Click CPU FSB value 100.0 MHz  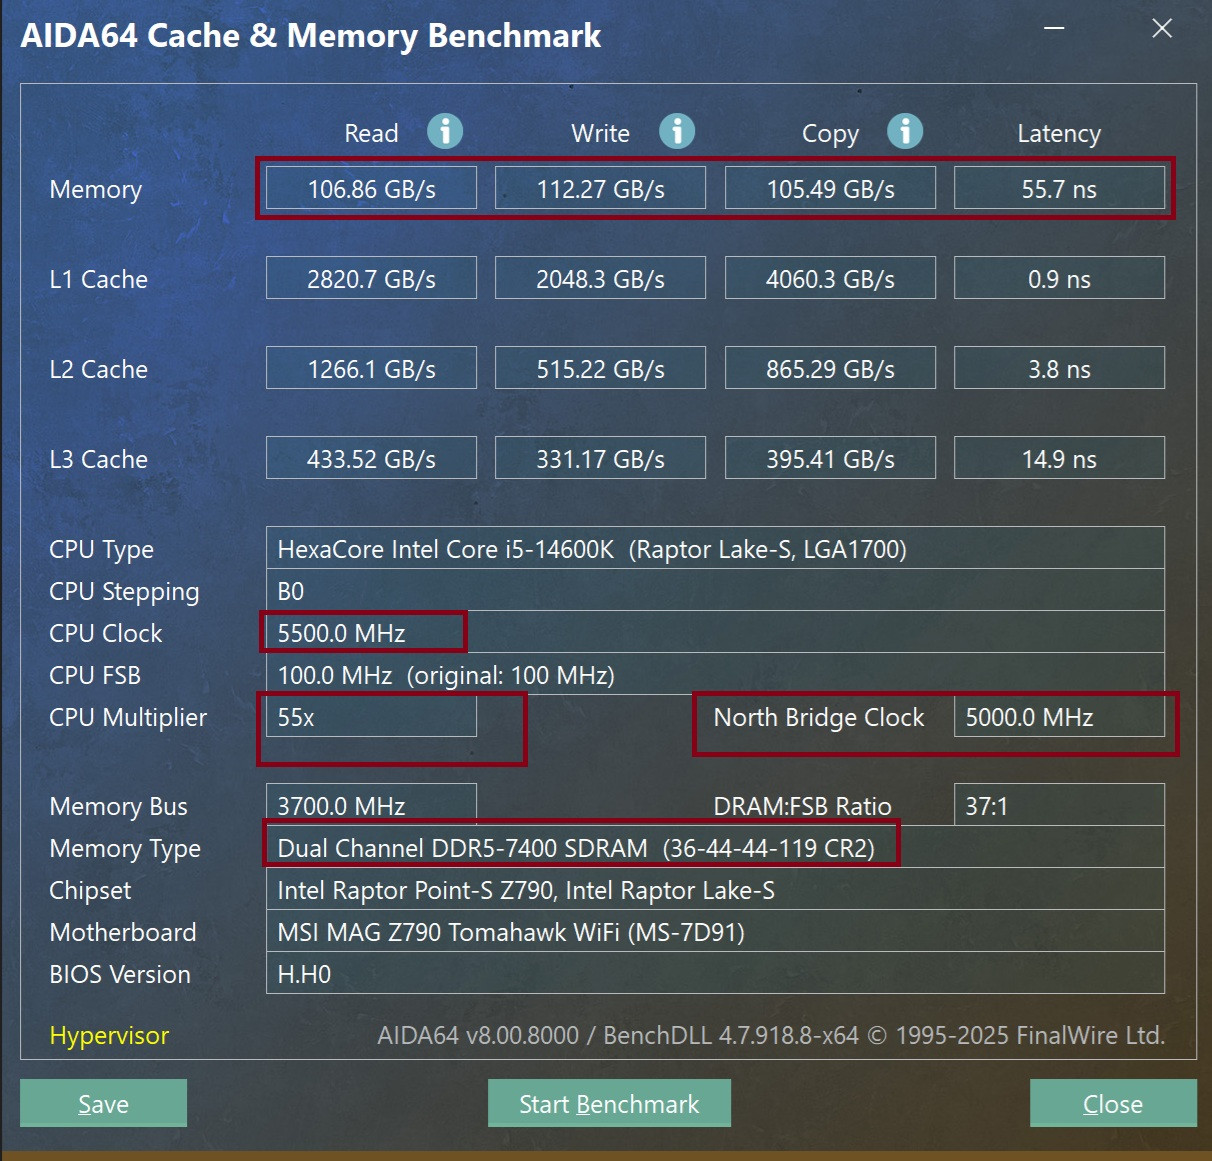pos(715,674)
